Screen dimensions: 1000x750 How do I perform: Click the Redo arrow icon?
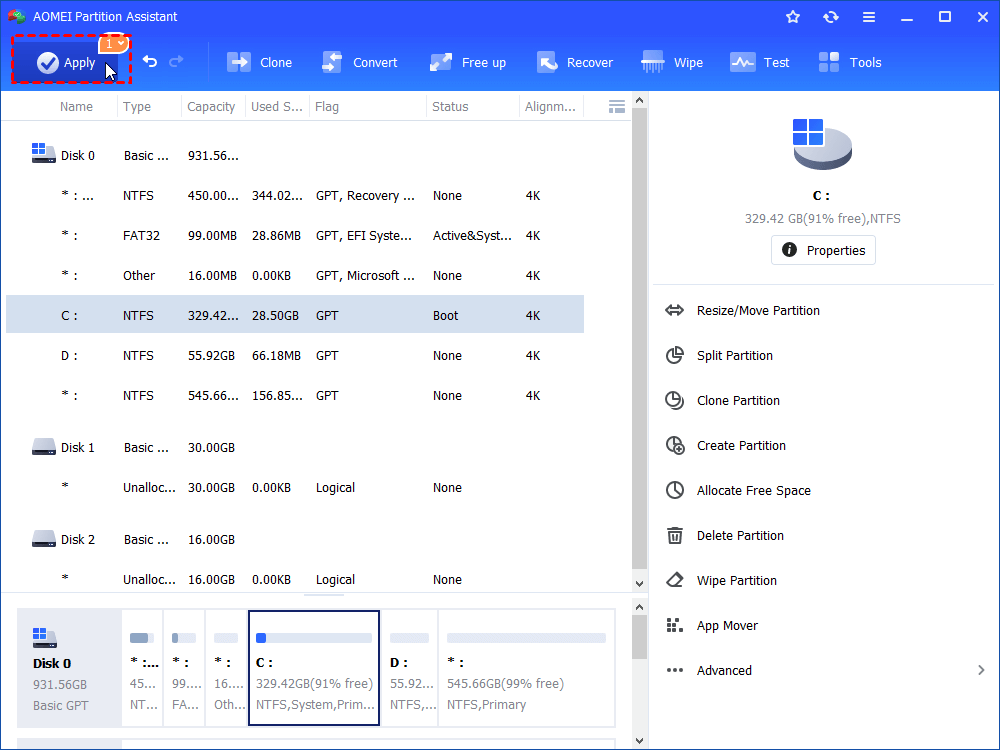click(x=178, y=62)
